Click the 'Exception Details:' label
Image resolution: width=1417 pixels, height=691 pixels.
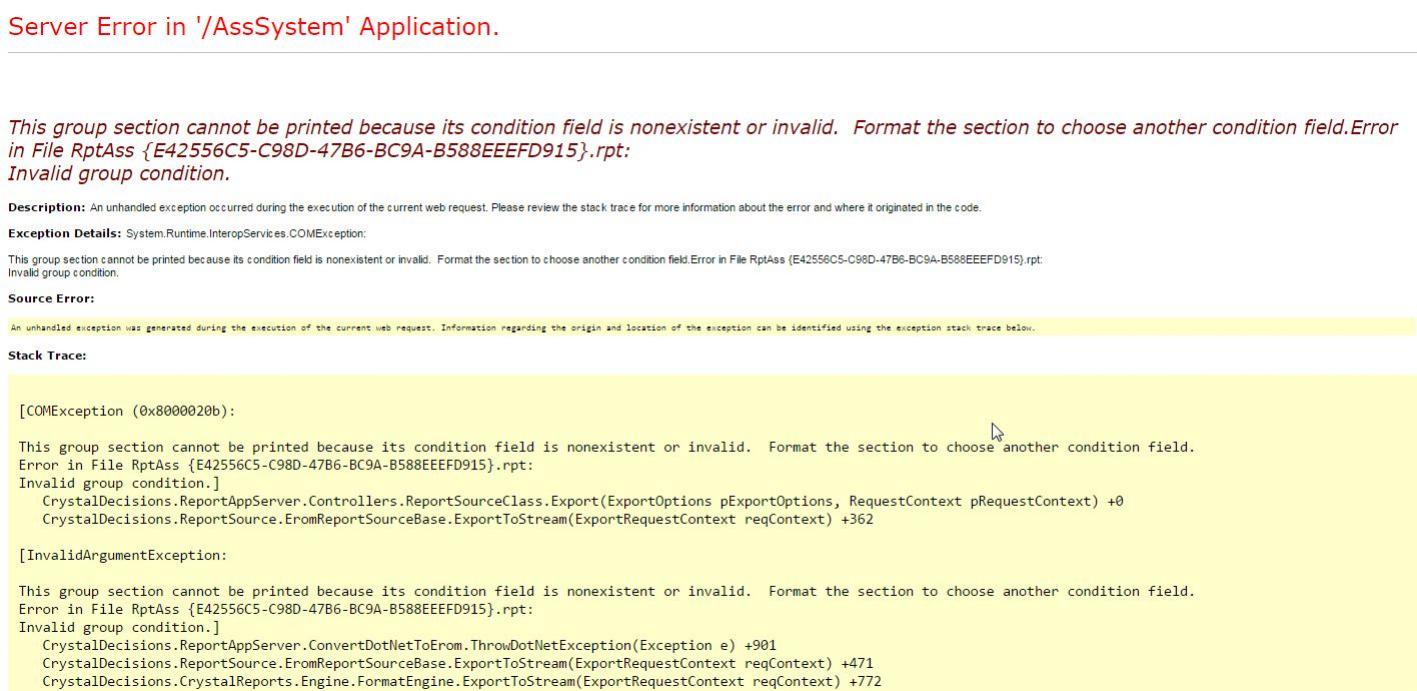click(62, 234)
